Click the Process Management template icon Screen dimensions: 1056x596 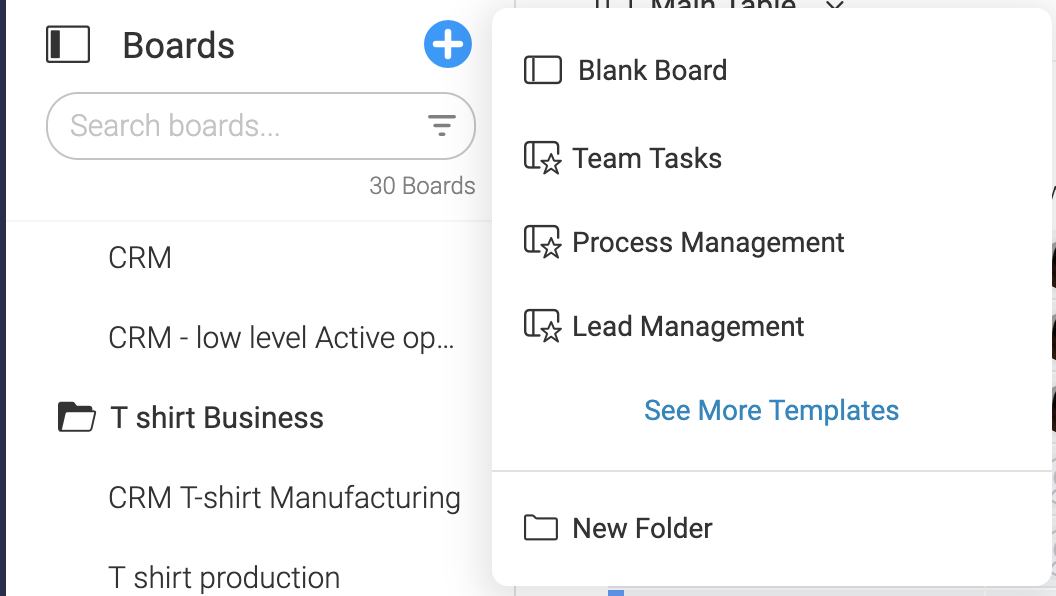(x=543, y=242)
